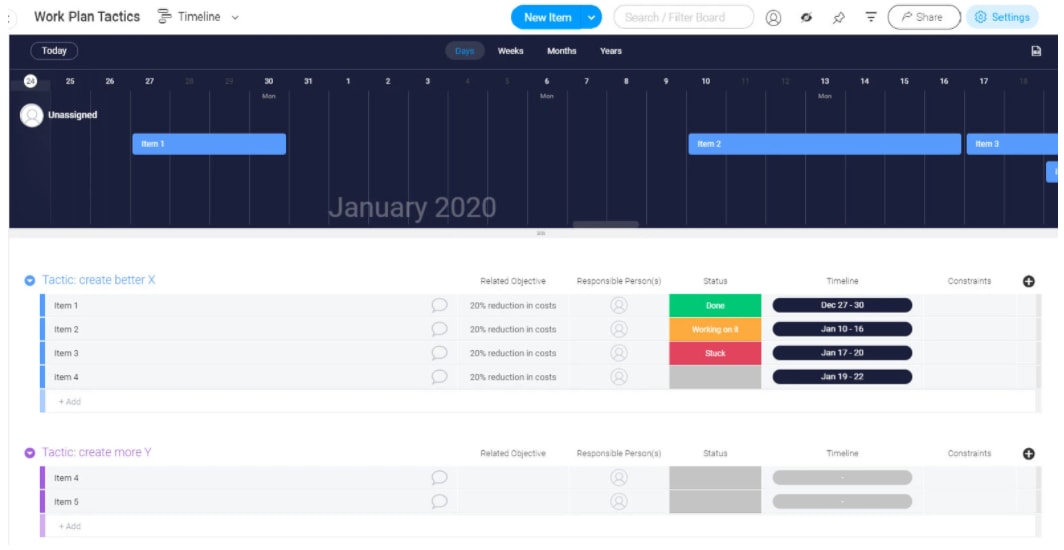
Task: Click the Item 3 bar in timeline
Action: click(x=1012, y=144)
